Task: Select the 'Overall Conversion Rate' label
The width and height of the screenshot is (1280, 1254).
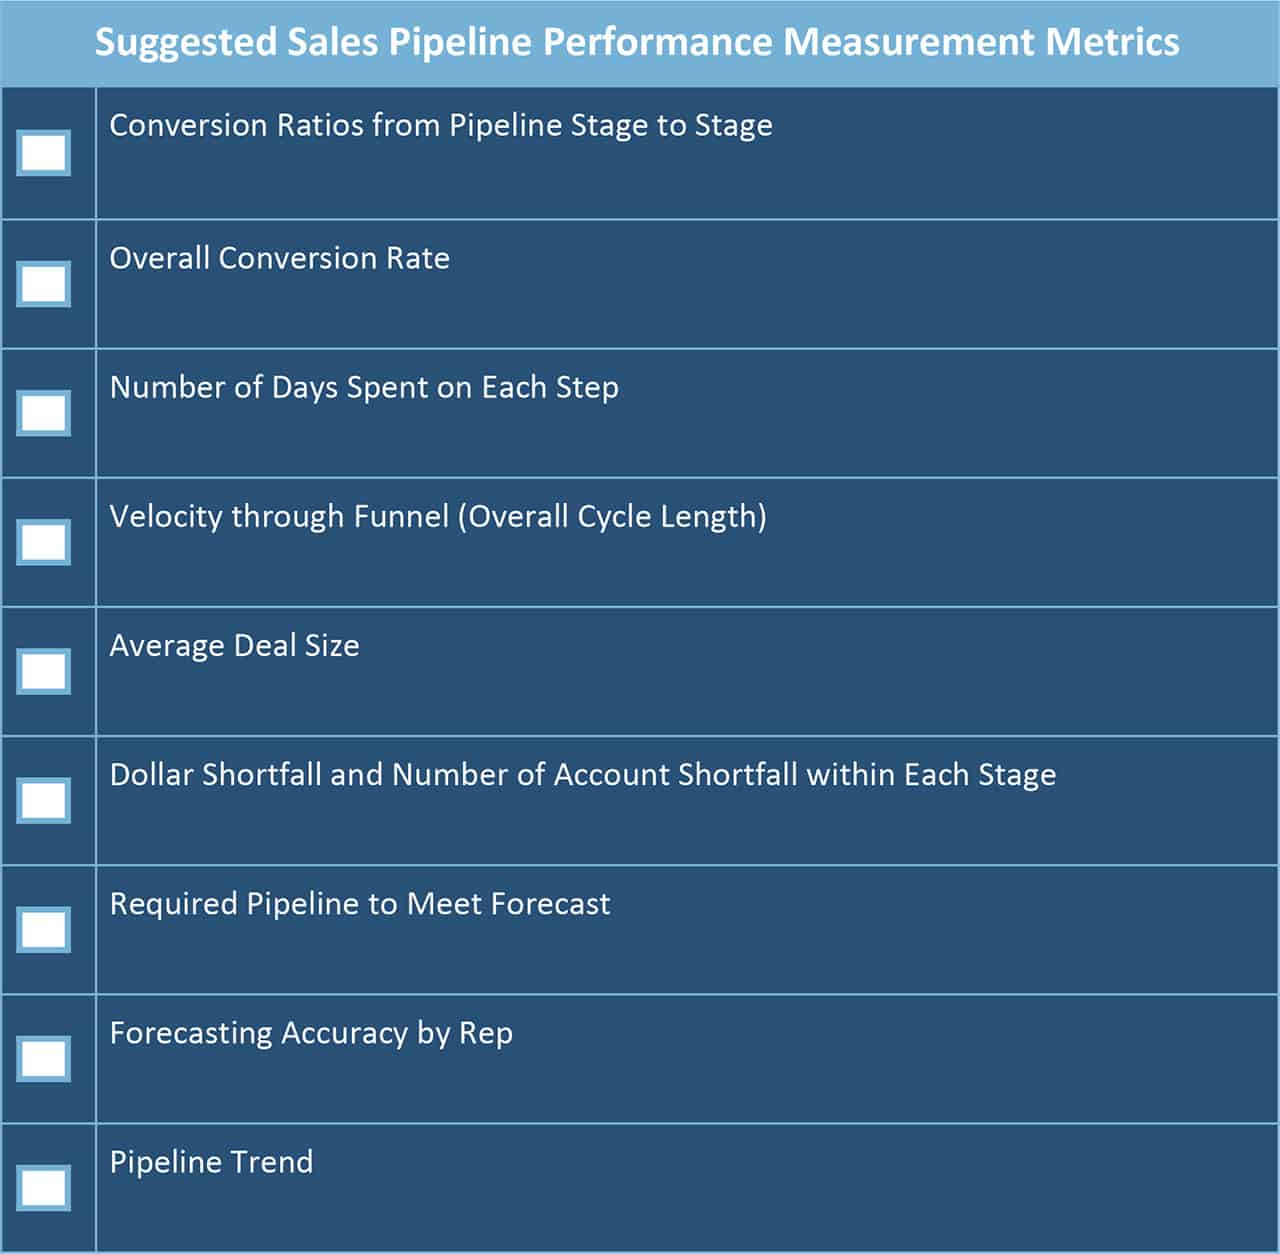Action: pyautogui.click(x=279, y=258)
